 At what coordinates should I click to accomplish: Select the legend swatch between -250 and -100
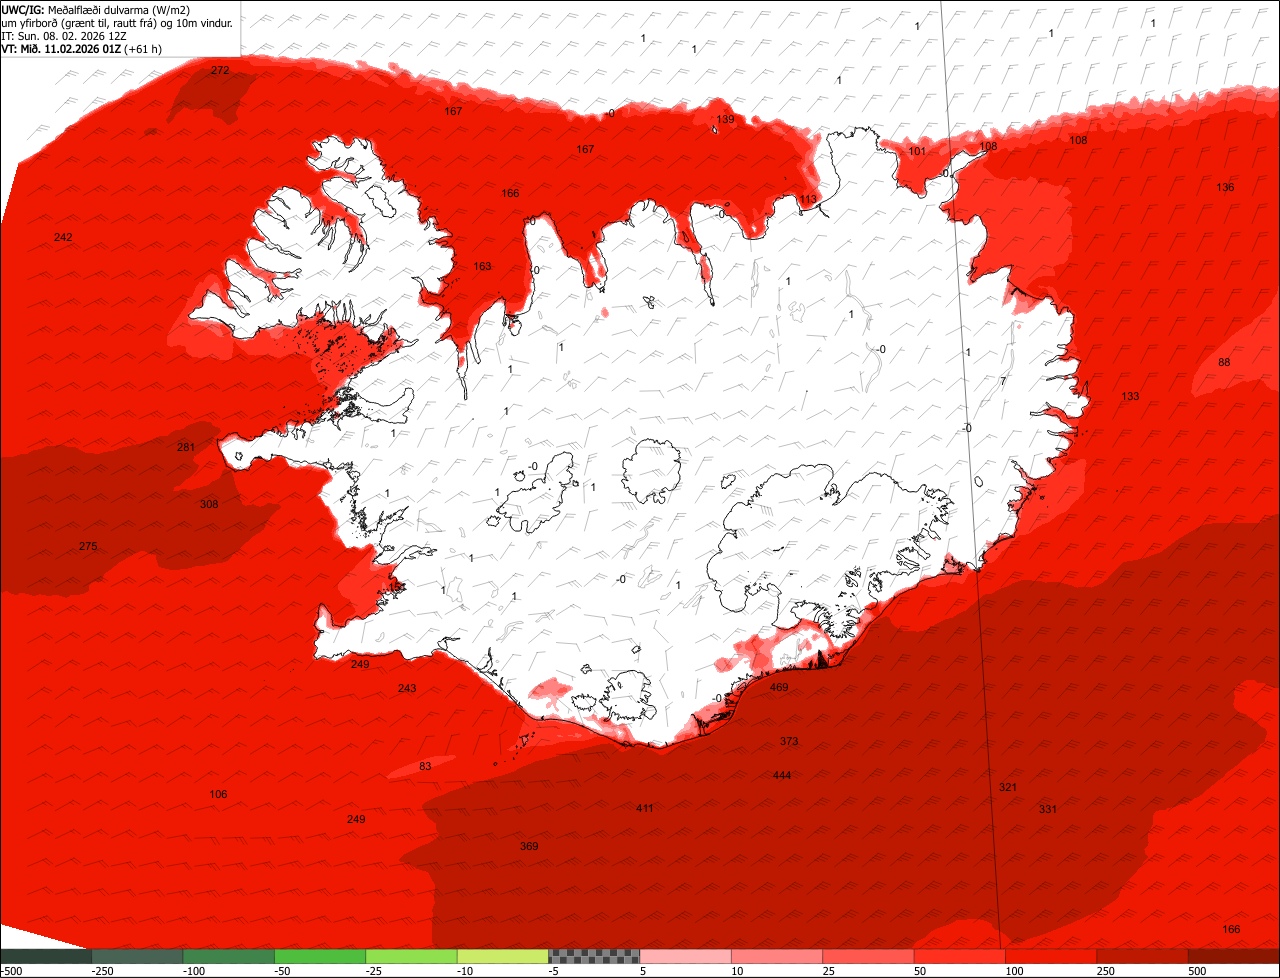tap(136, 956)
